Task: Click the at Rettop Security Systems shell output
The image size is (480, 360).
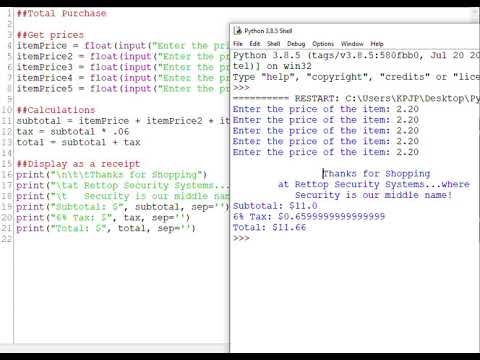Action: [374, 184]
